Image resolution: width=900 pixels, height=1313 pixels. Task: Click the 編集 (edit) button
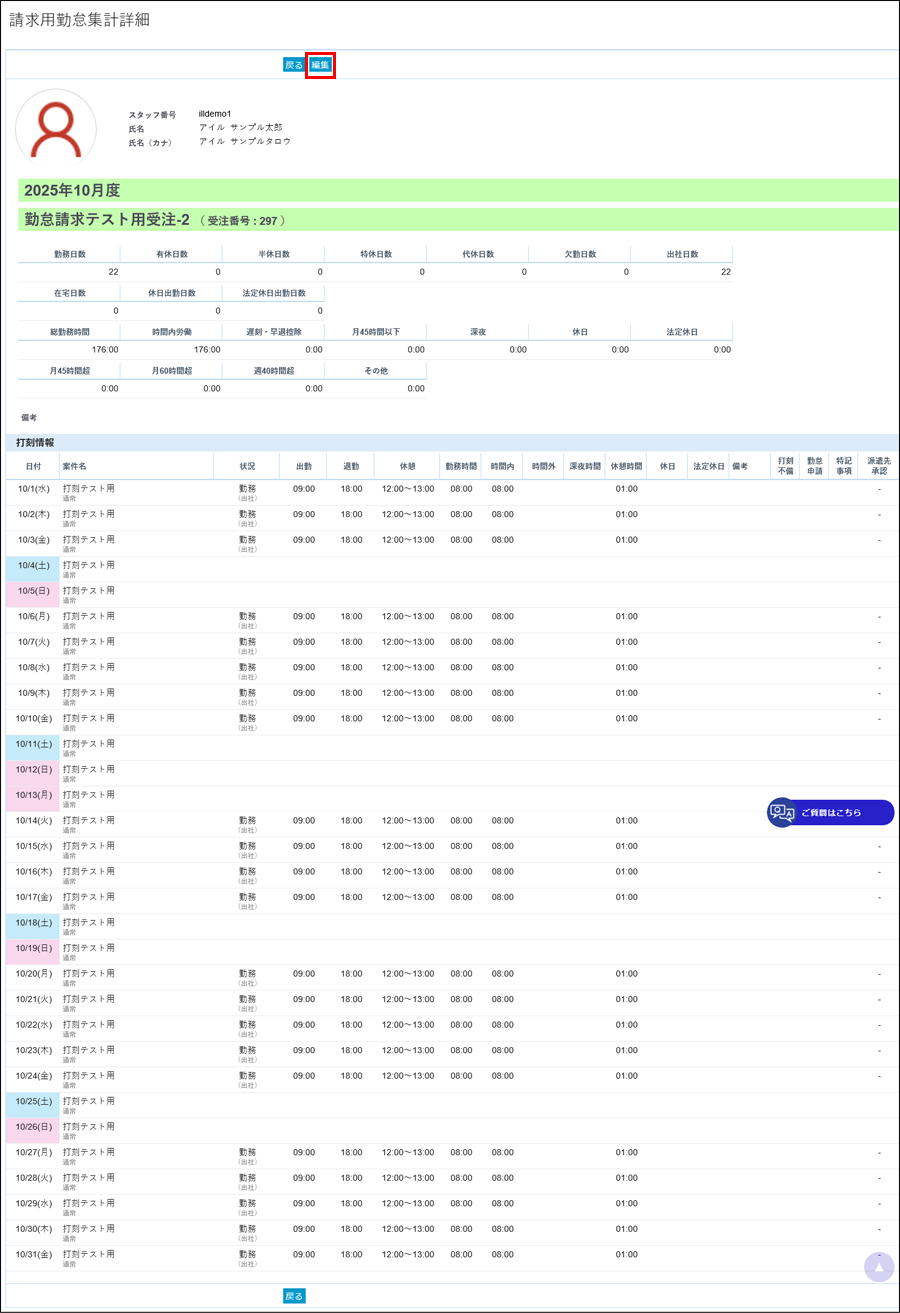320,65
